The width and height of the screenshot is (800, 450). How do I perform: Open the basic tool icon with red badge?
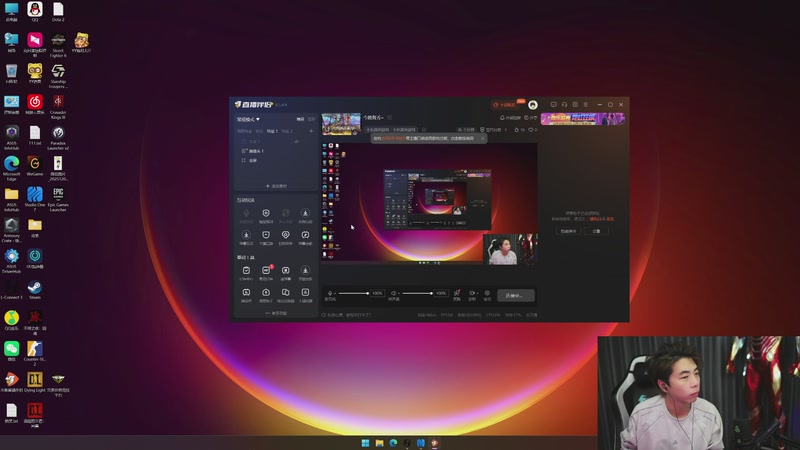[266, 272]
